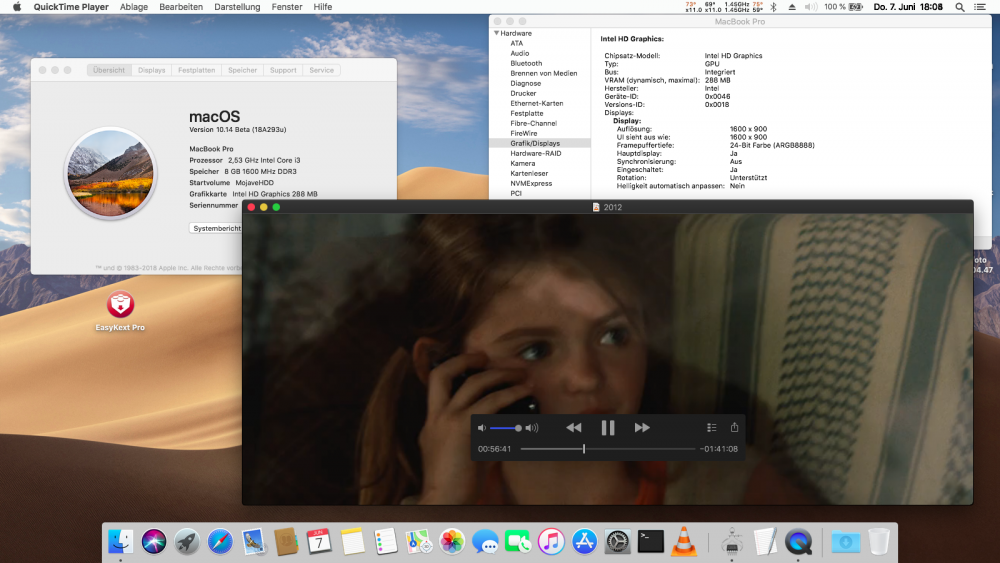Open System Preferences from the Dock
1000x563 pixels.
(x=617, y=542)
